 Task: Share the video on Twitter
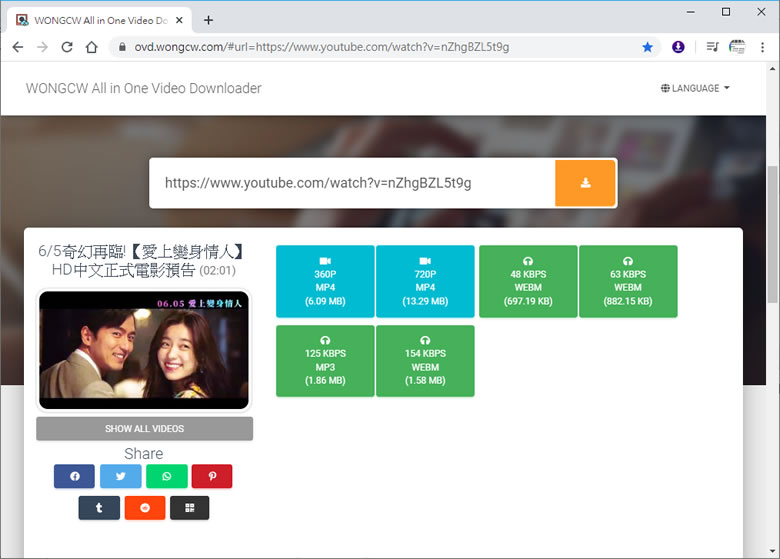coord(121,477)
